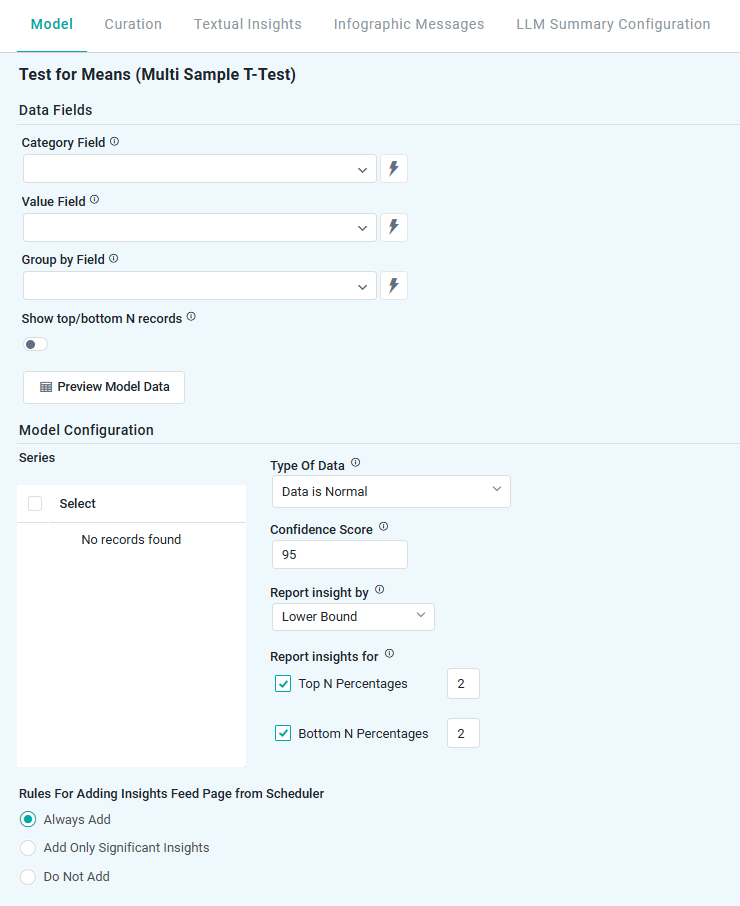Click the lightning icon beside Category Field
This screenshot has height=906, width=740.
394,169
